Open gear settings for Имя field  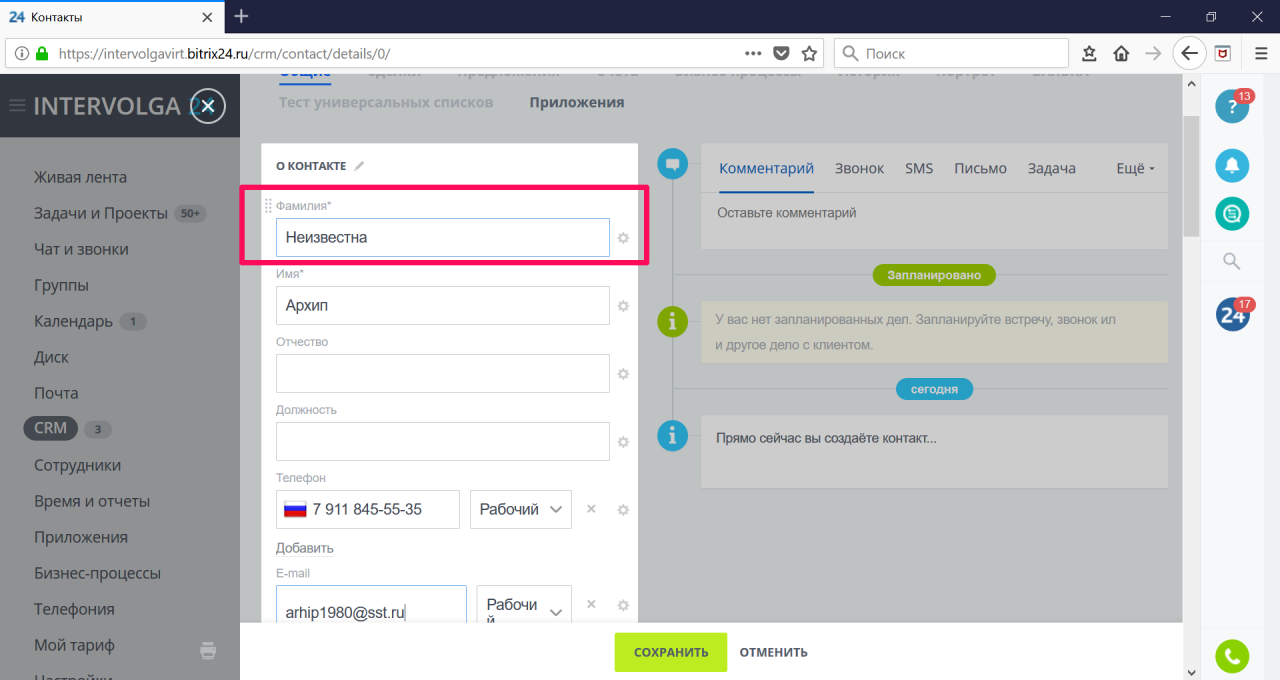[x=623, y=306]
